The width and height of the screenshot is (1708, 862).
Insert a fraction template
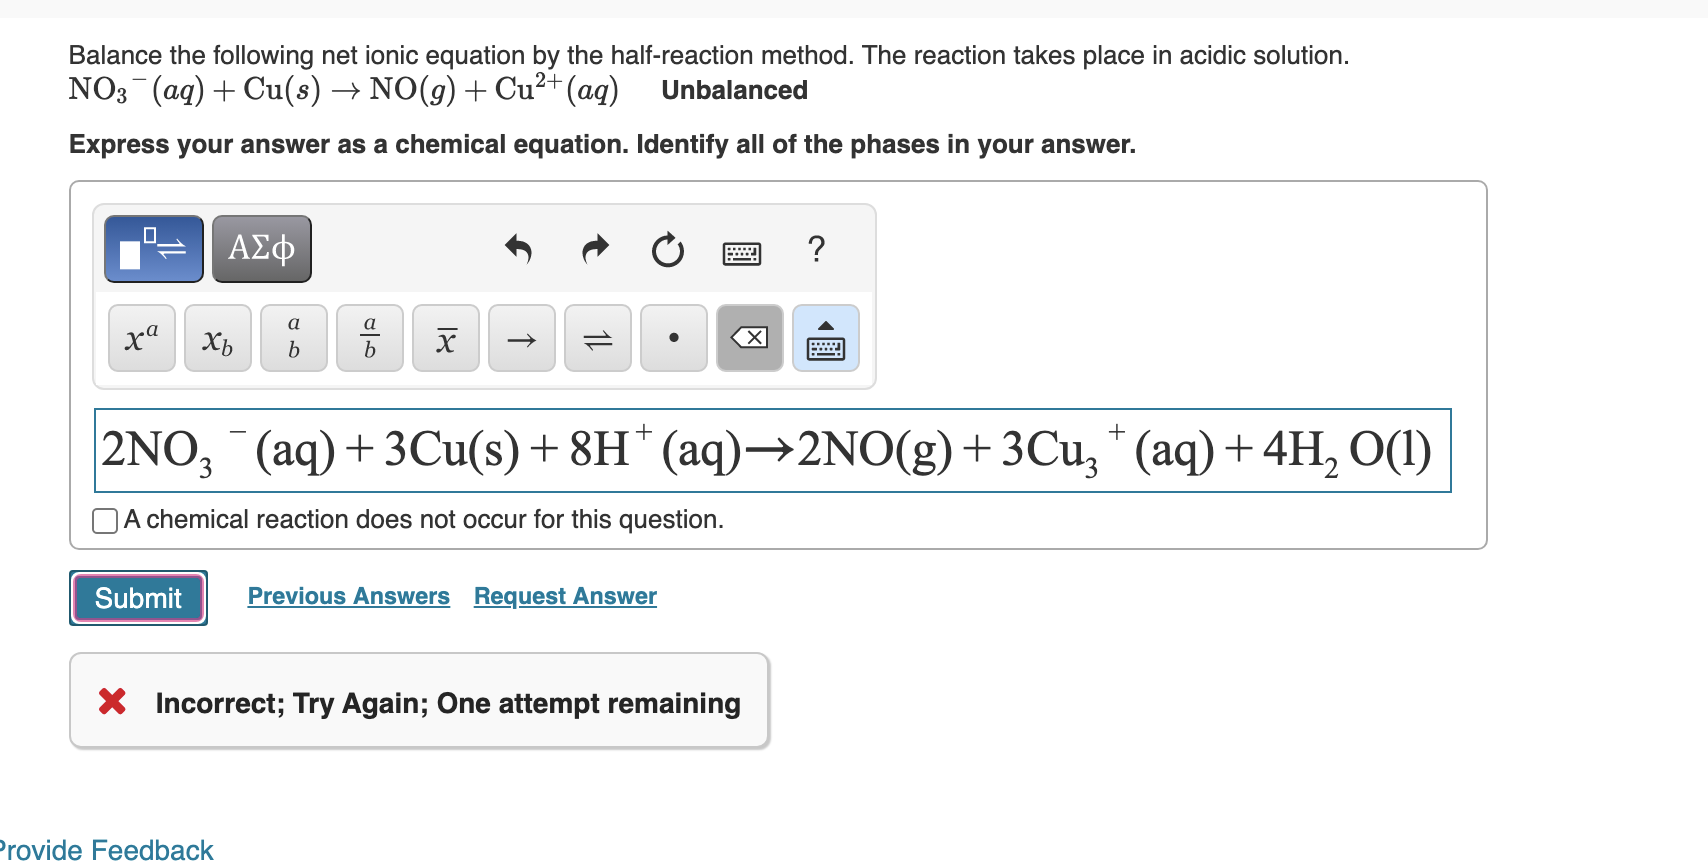click(x=369, y=338)
